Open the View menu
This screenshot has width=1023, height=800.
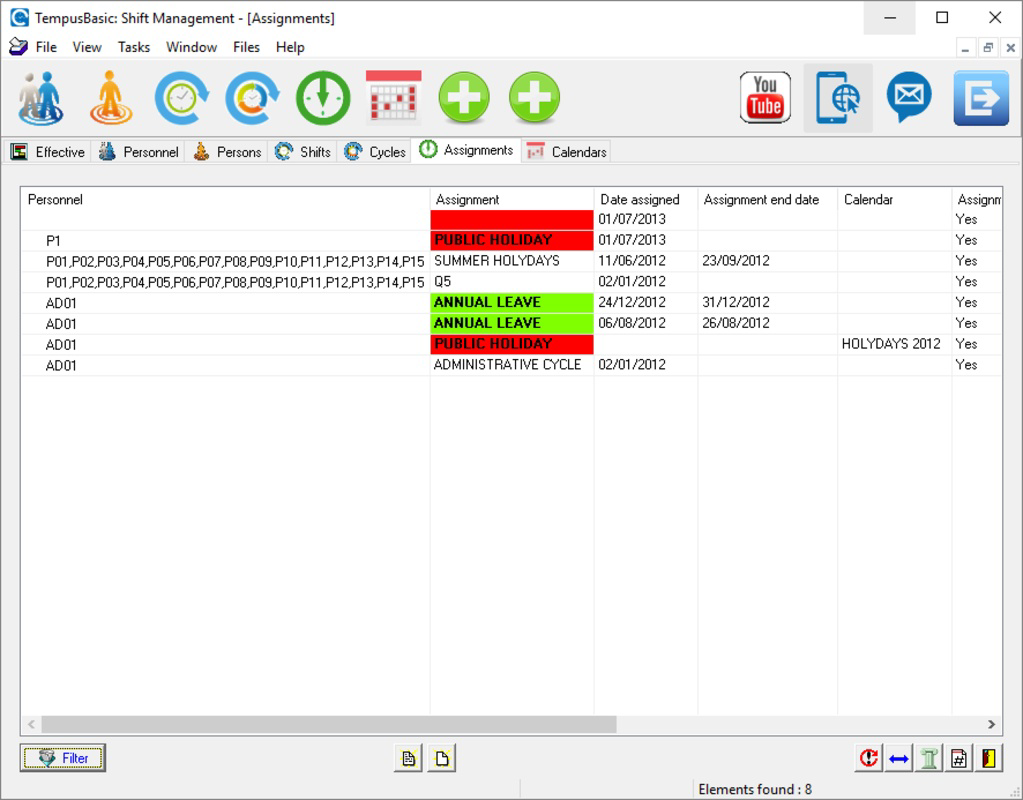(87, 47)
